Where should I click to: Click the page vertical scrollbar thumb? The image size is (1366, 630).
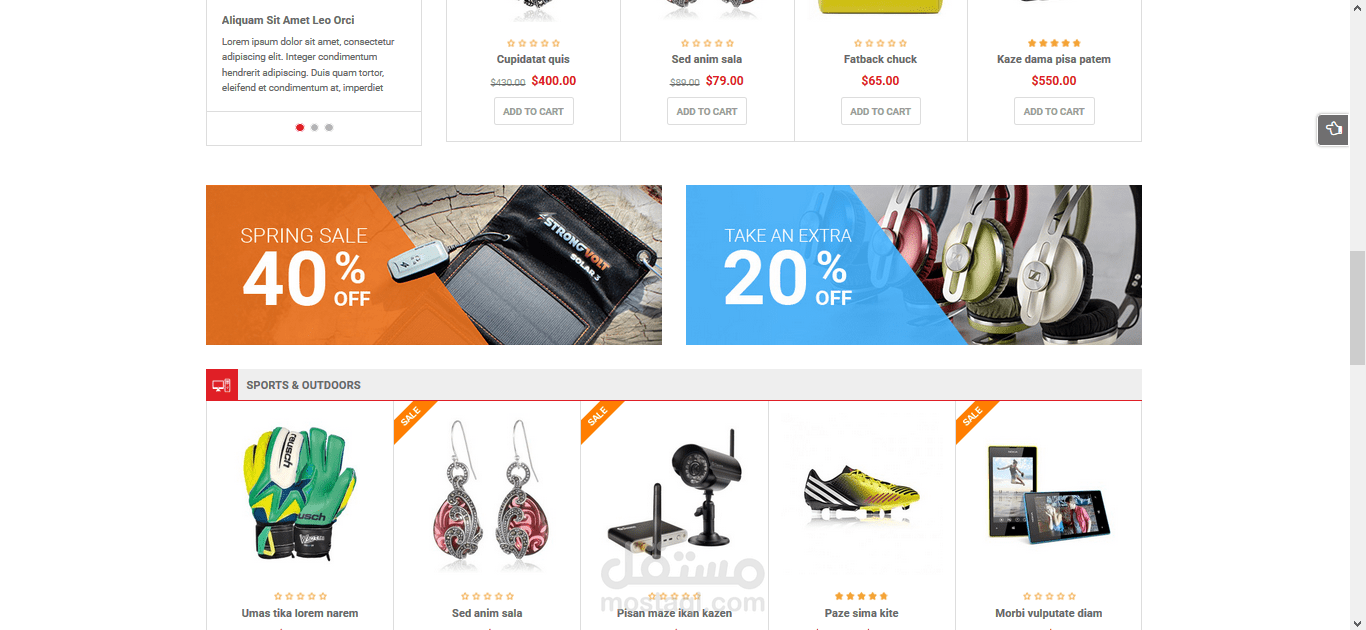click(x=1357, y=308)
